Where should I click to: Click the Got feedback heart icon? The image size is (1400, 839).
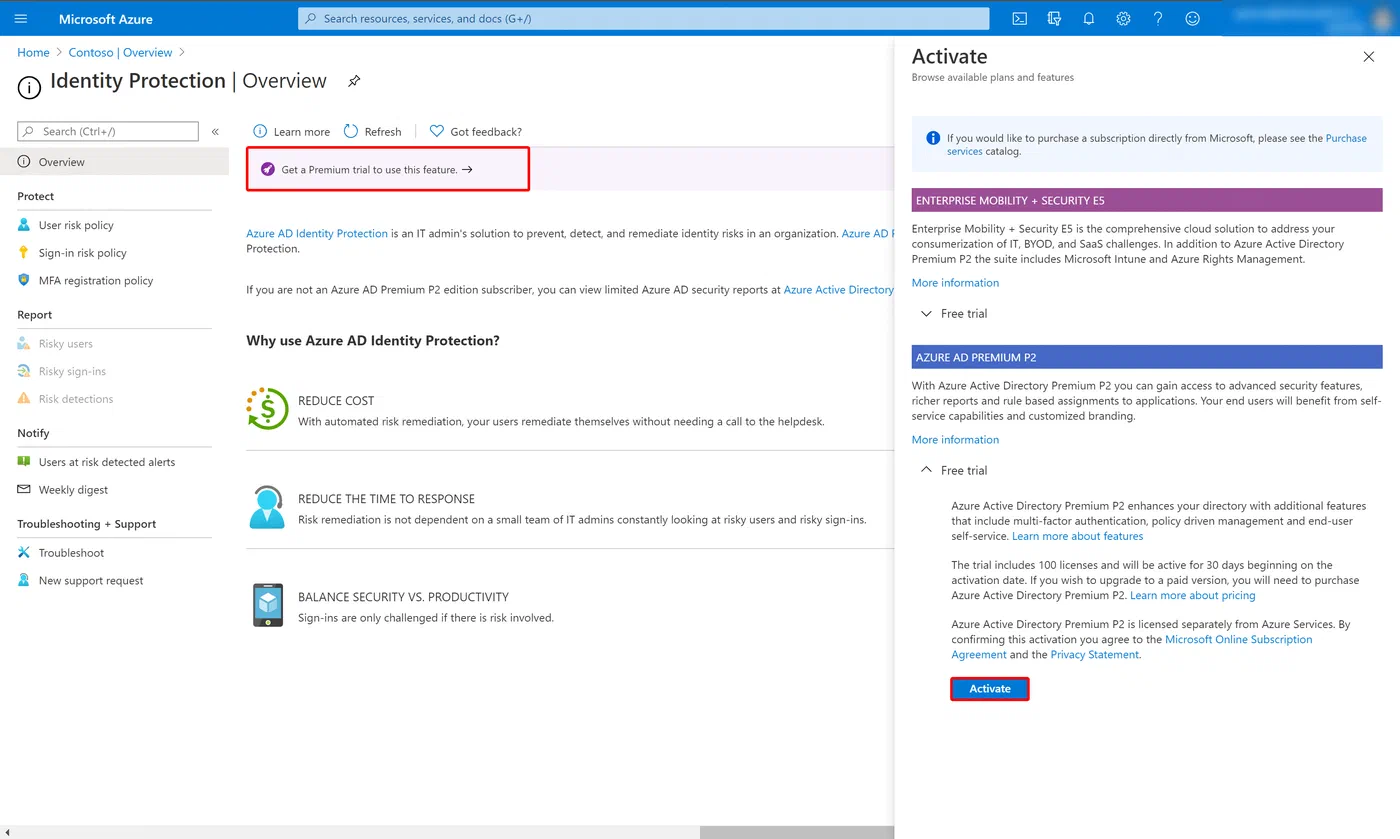pos(437,131)
